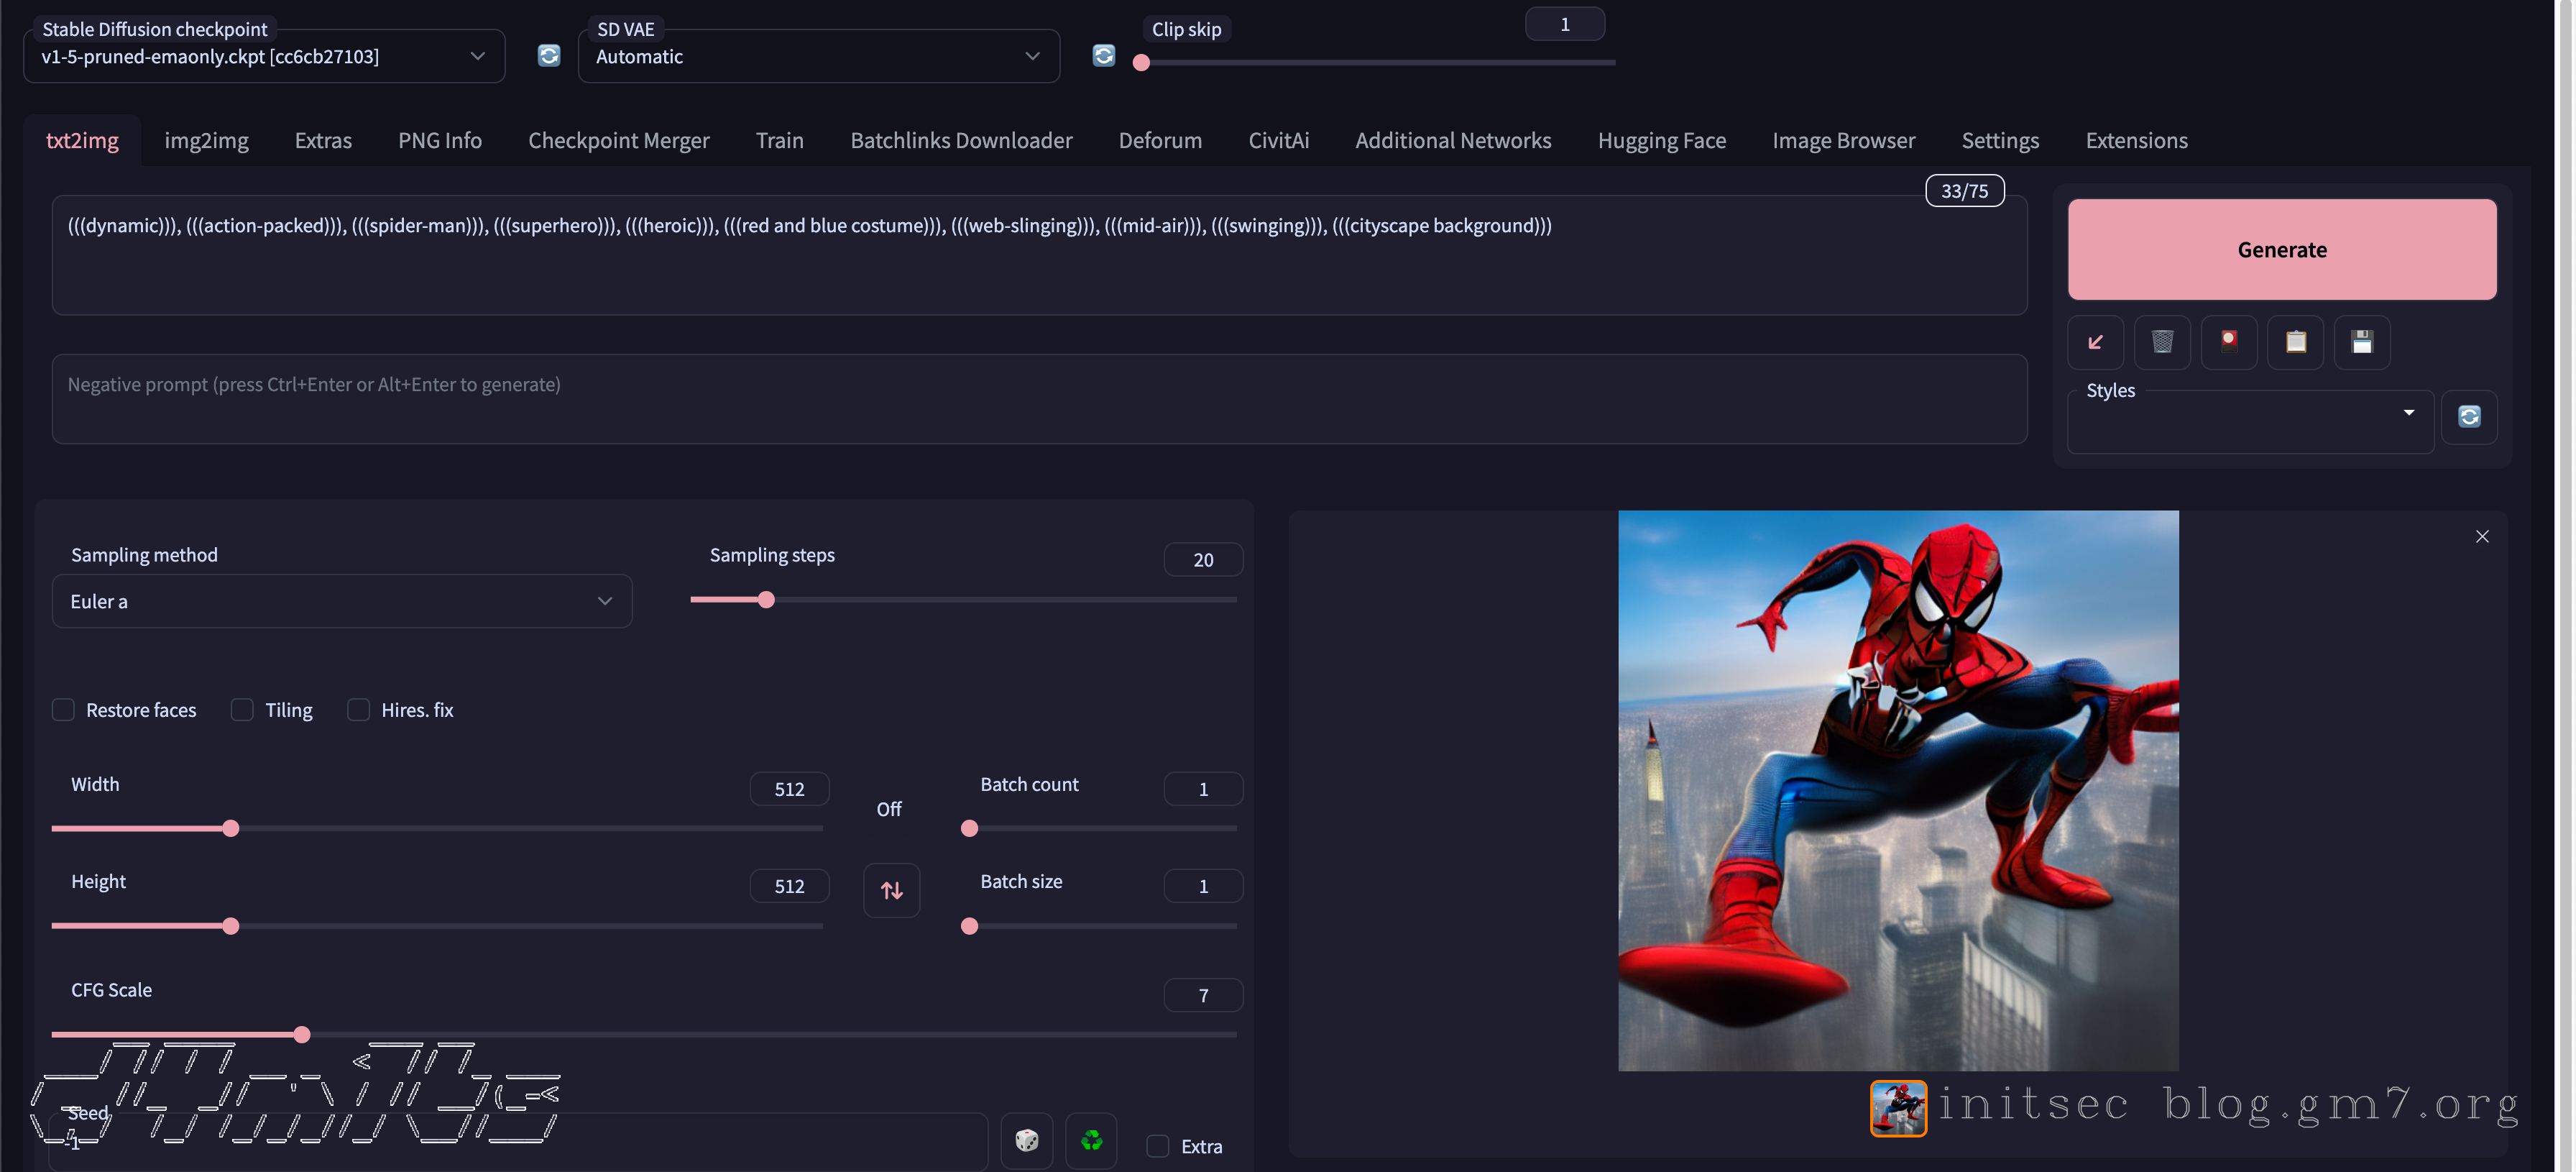The width and height of the screenshot is (2576, 1172).
Task: Click the refresh SD VAE icon
Action: tap(1103, 56)
